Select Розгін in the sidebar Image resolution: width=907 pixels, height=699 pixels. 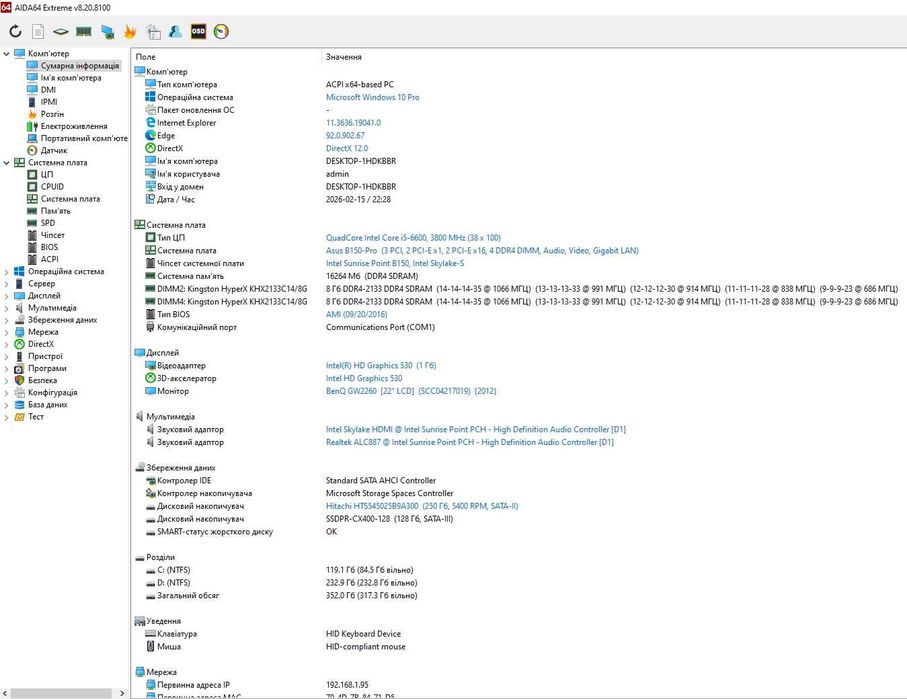pyautogui.click(x=52, y=114)
